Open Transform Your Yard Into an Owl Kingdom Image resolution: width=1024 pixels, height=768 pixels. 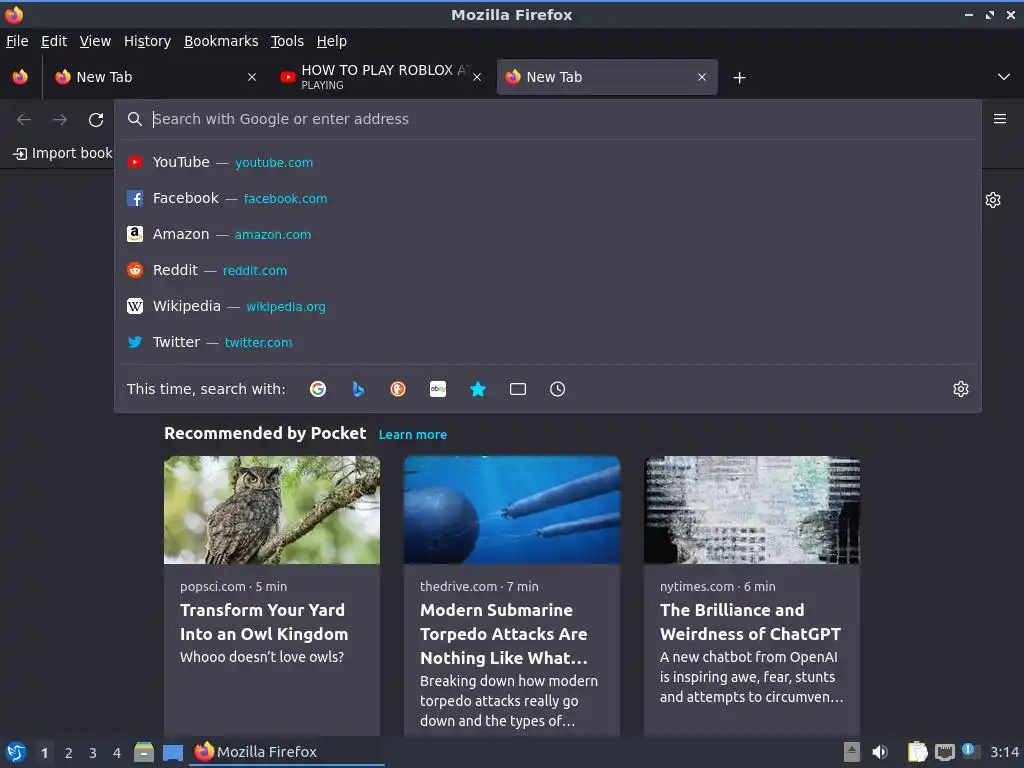264,622
